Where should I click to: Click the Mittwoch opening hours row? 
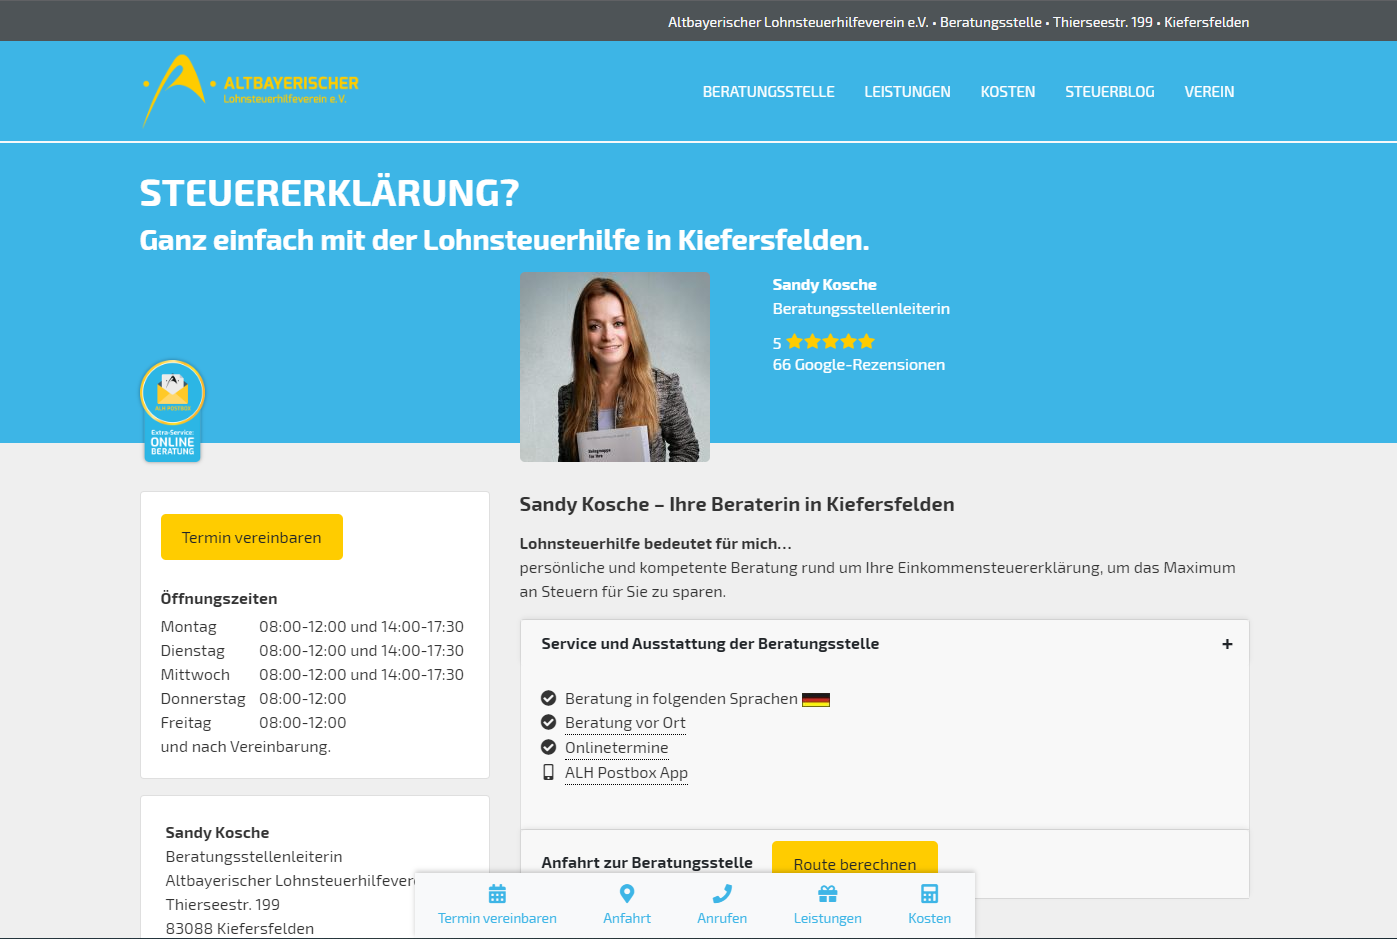pos(313,675)
